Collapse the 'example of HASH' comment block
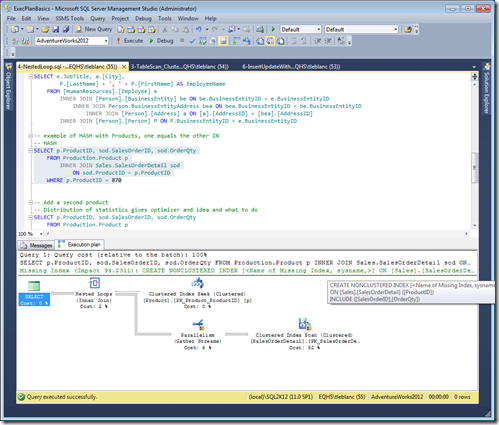Viewport: 499px width, 425px height. 30,136
